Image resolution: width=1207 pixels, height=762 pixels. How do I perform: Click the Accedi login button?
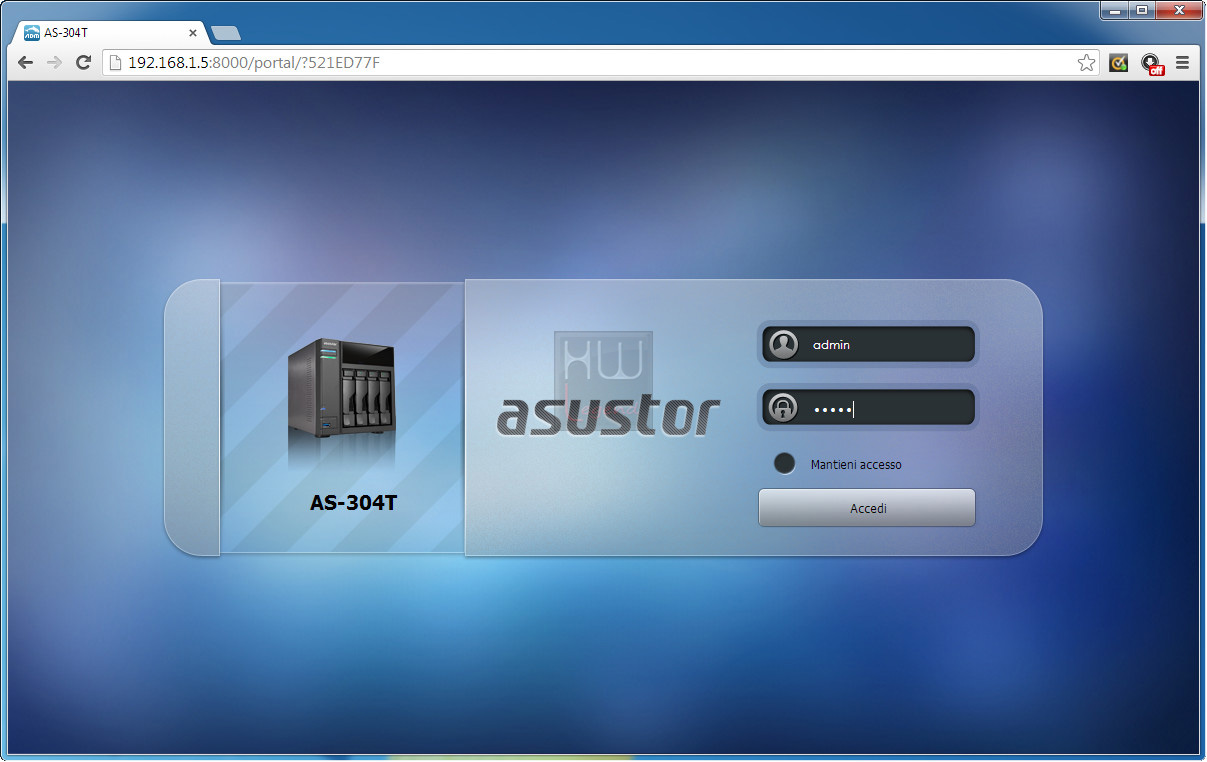coord(867,508)
